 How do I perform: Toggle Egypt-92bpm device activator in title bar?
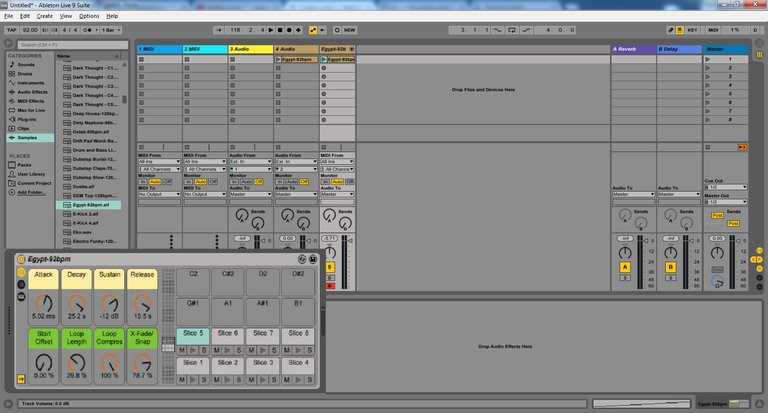pos(21,259)
